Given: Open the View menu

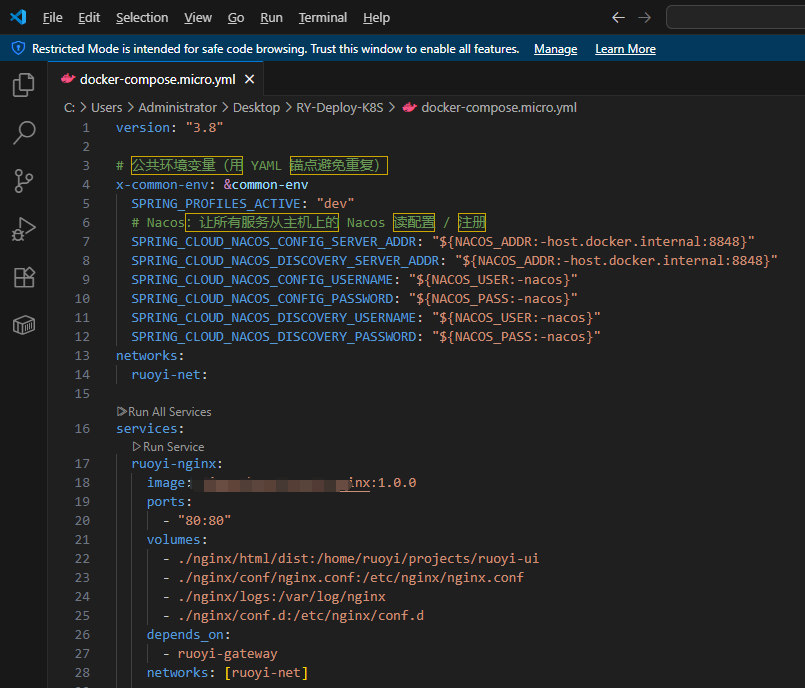Looking at the screenshot, I should pyautogui.click(x=198, y=18).
